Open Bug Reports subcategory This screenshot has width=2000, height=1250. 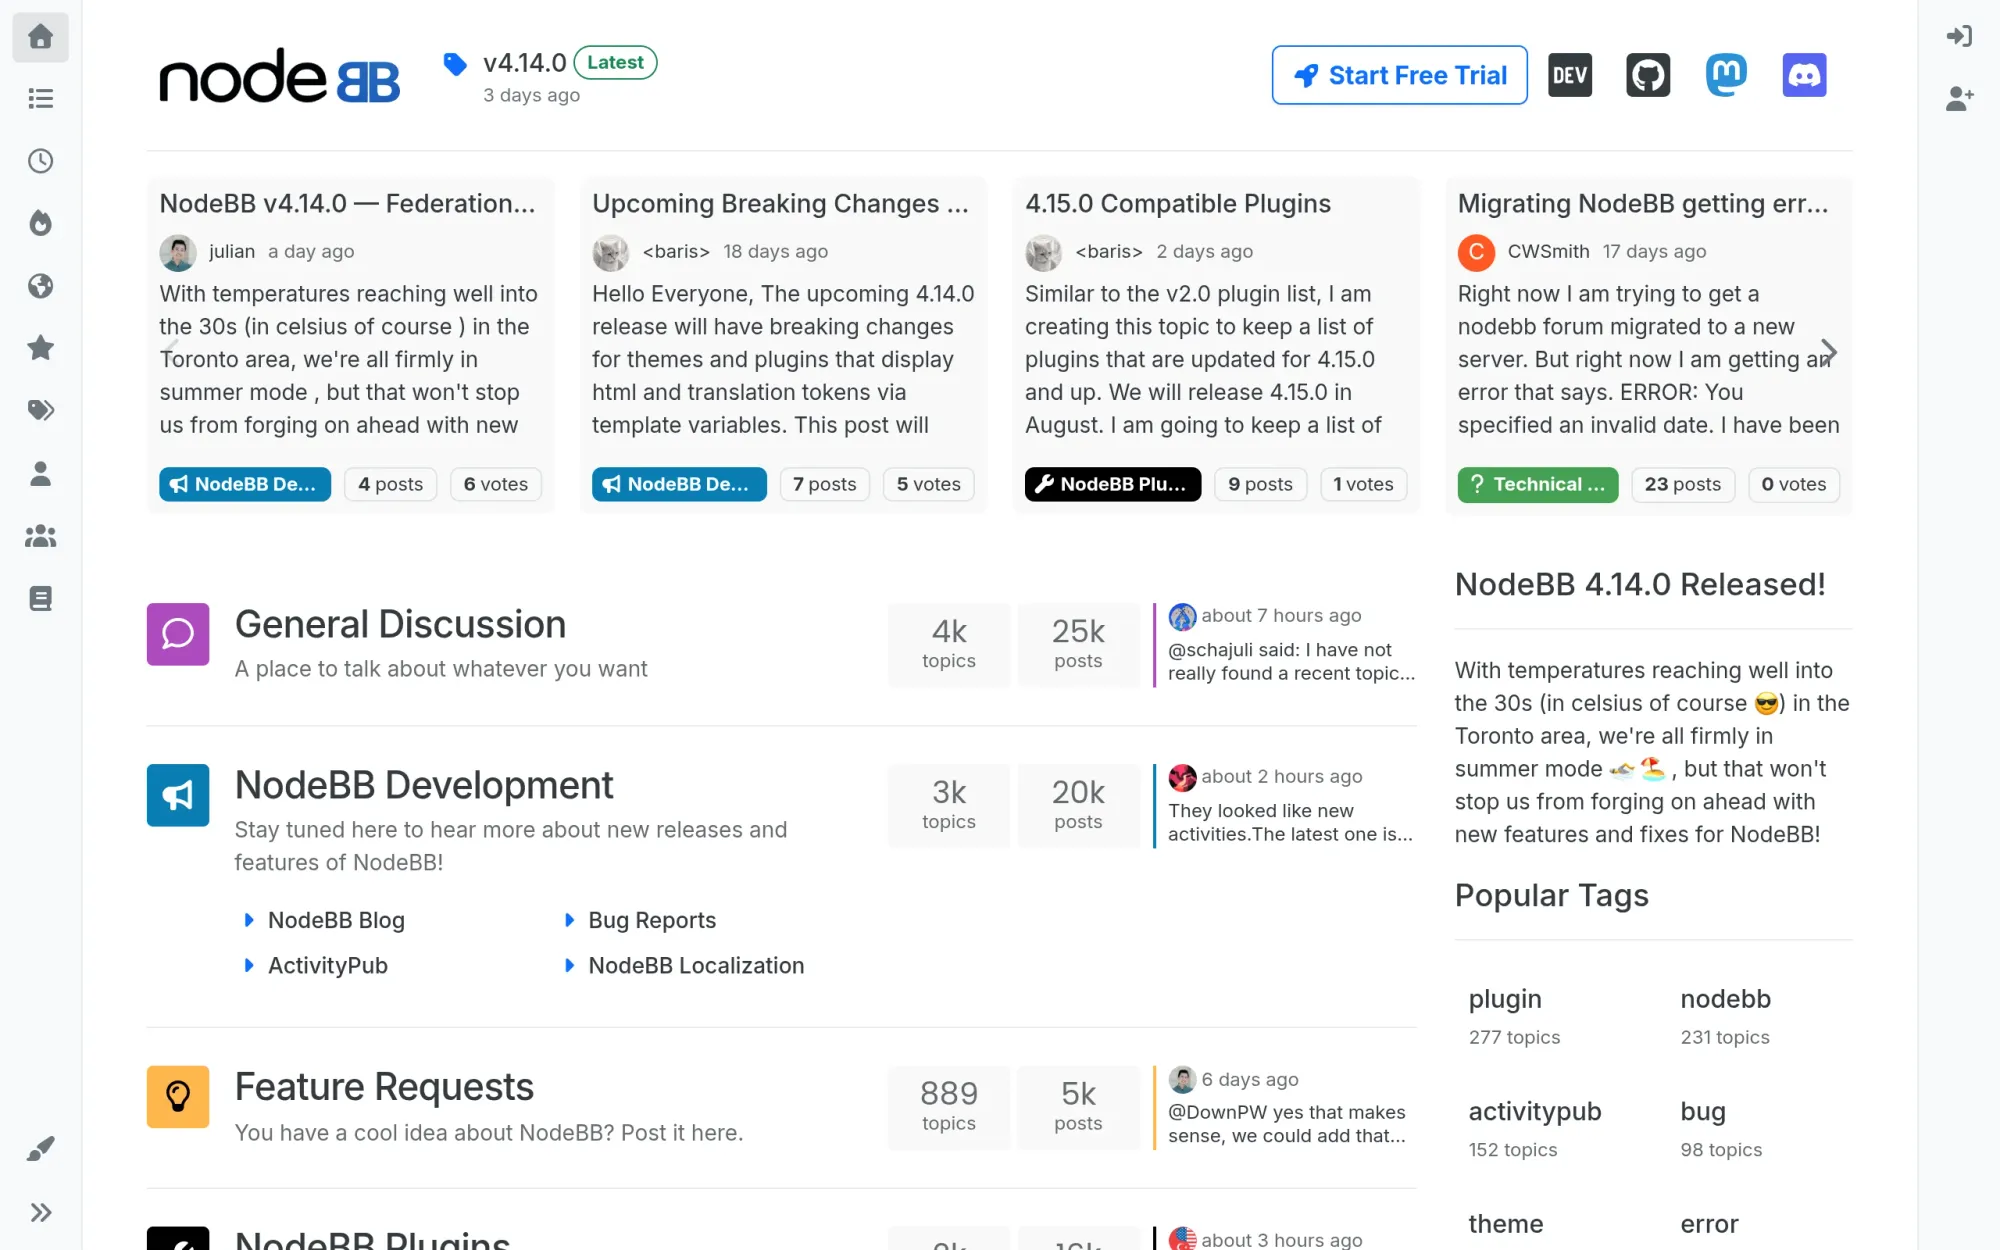pyautogui.click(x=652, y=920)
